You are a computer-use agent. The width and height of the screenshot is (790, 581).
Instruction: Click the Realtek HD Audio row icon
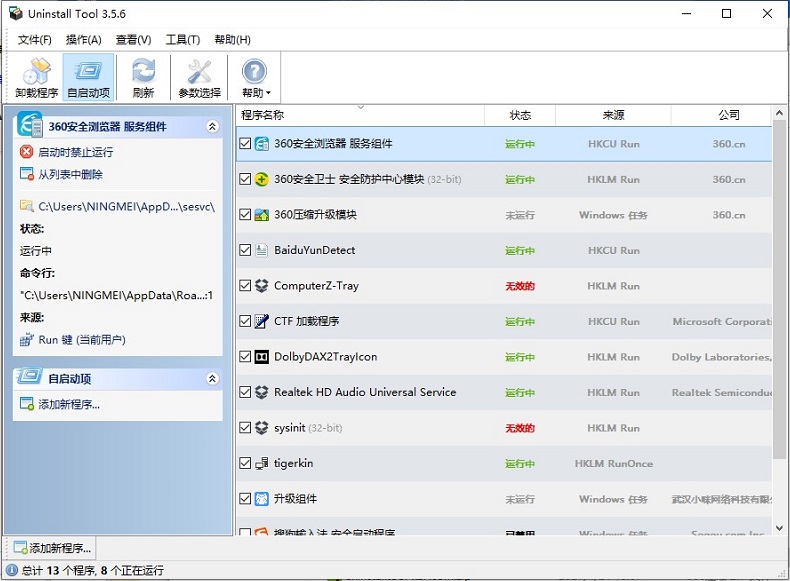point(261,392)
